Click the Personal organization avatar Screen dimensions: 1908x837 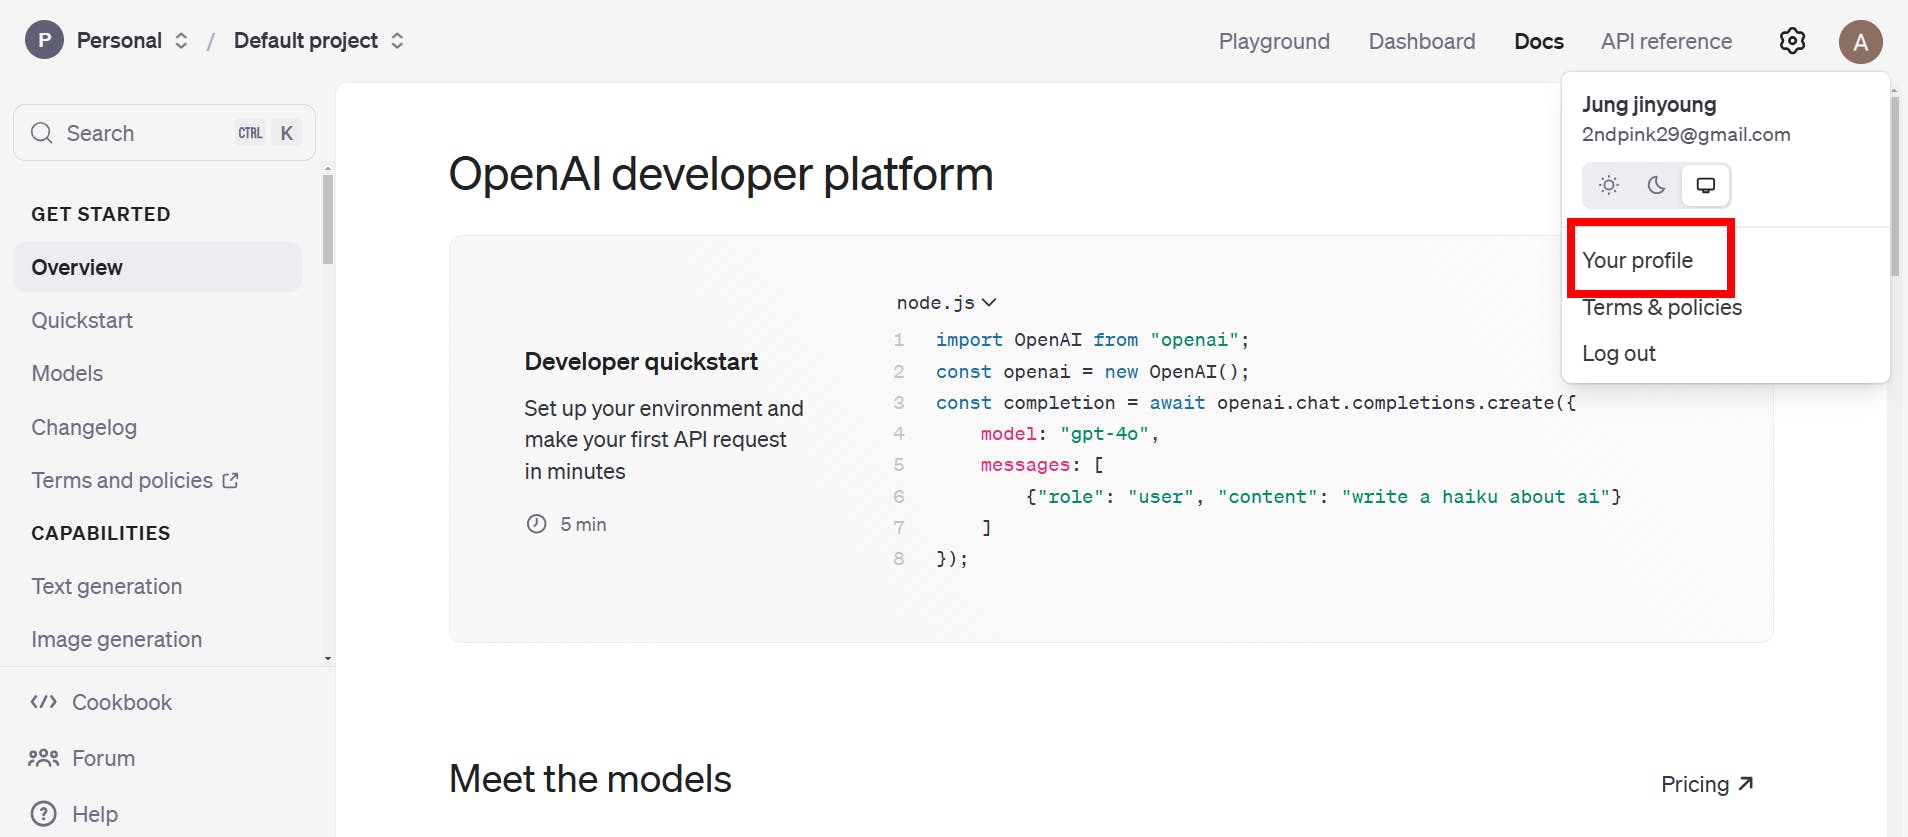tap(44, 41)
